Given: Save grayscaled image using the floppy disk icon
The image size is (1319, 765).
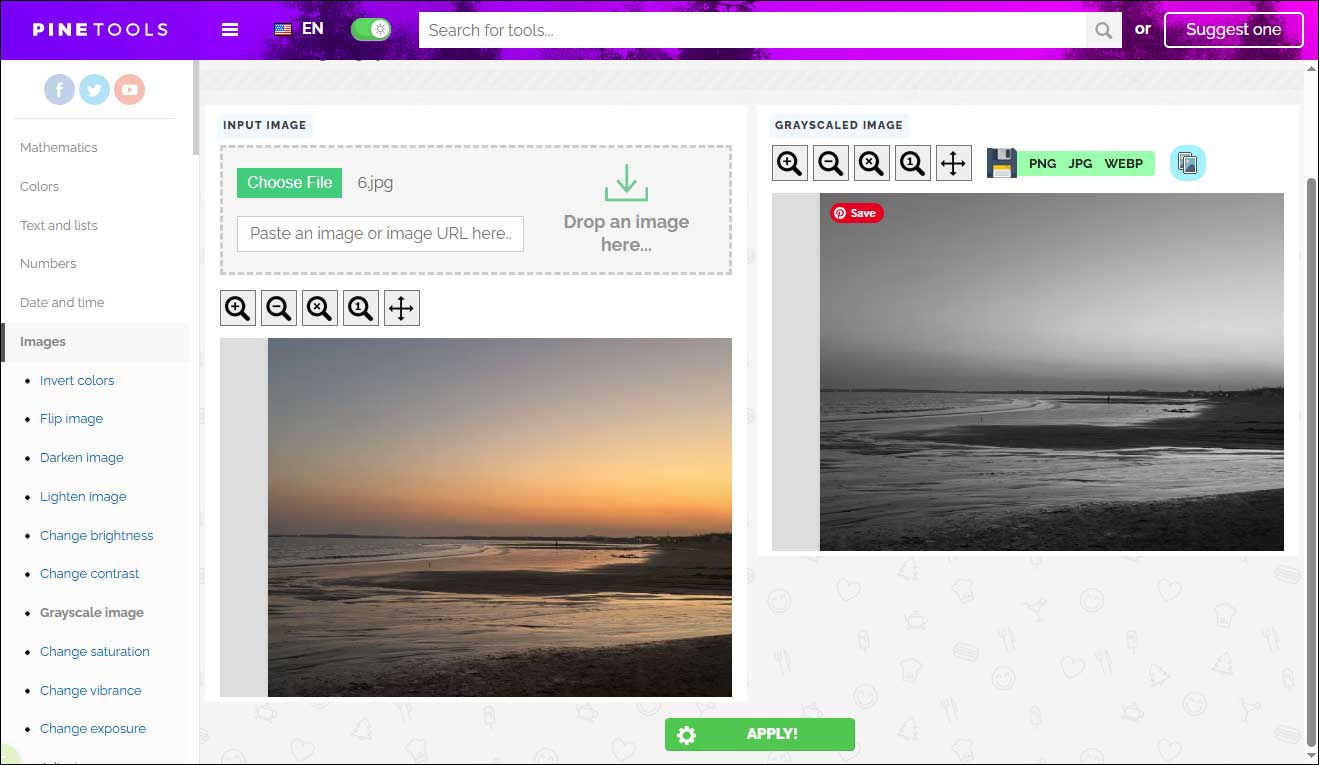Looking at the screenshot, I should pos(1000,162).
